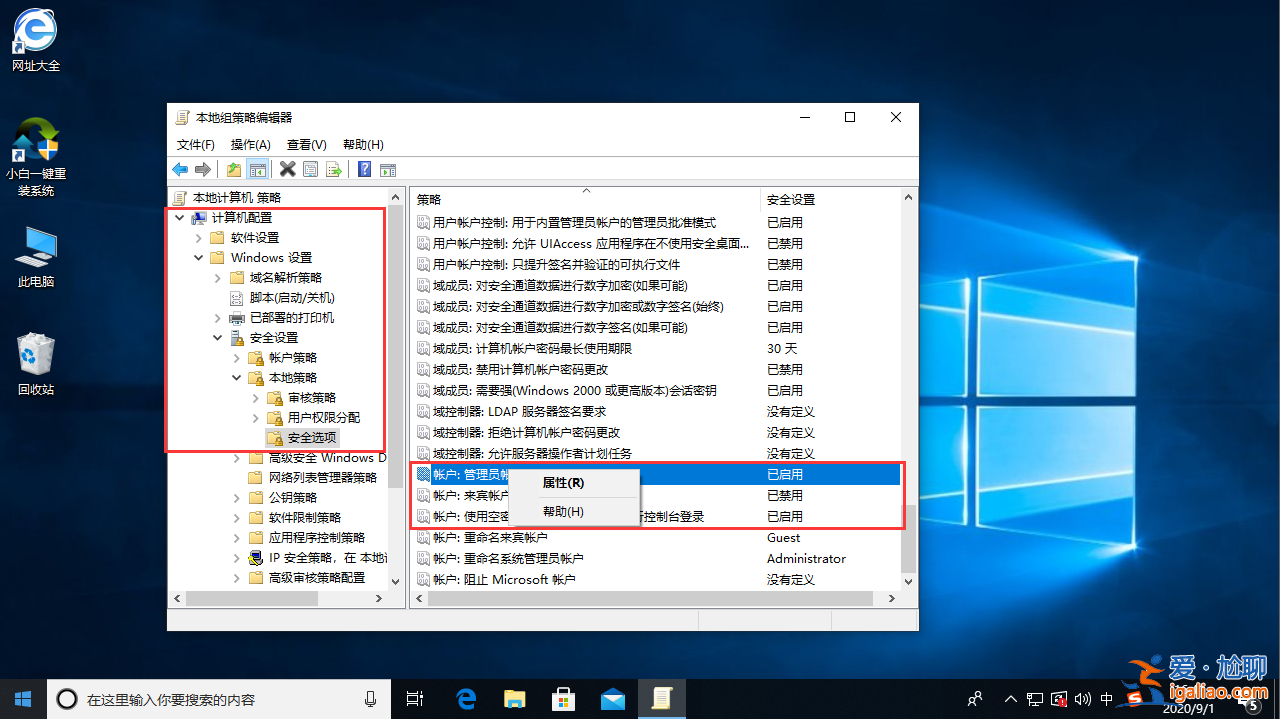Select the Up one level folder icon
Viewport: 1280px width, 719px height.
233,169
